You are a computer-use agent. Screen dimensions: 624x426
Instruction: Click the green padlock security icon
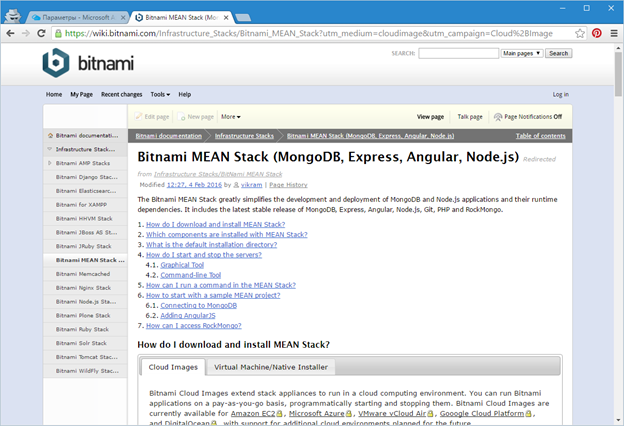click(58, 33)
